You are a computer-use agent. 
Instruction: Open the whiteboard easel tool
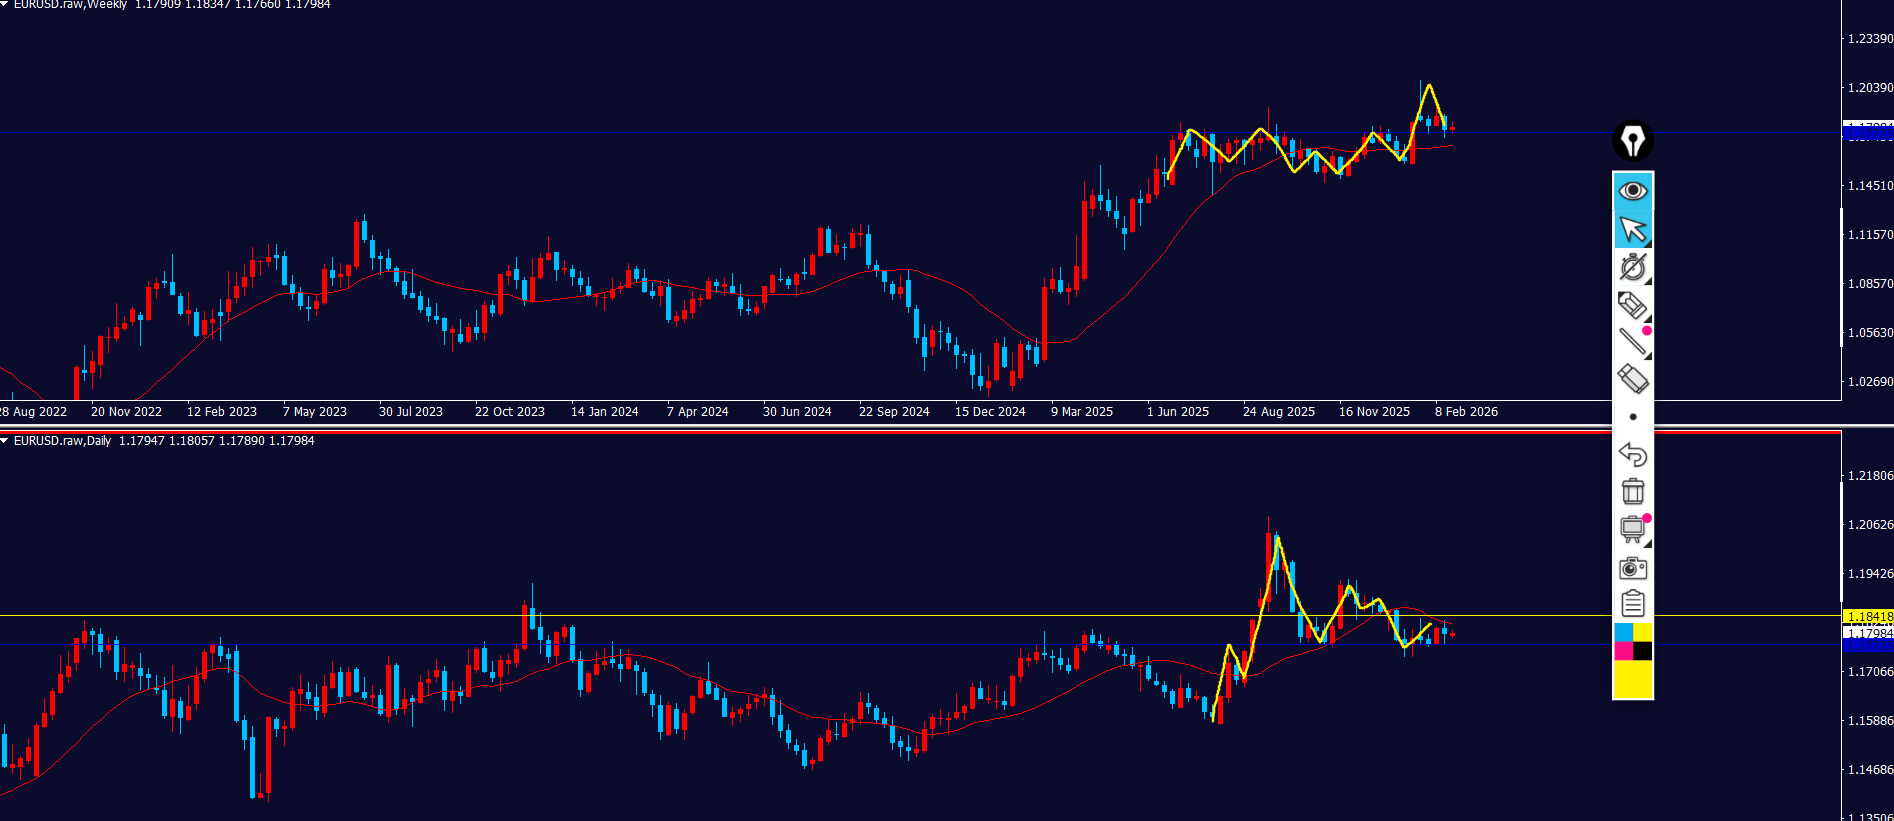coord(1632,529)
